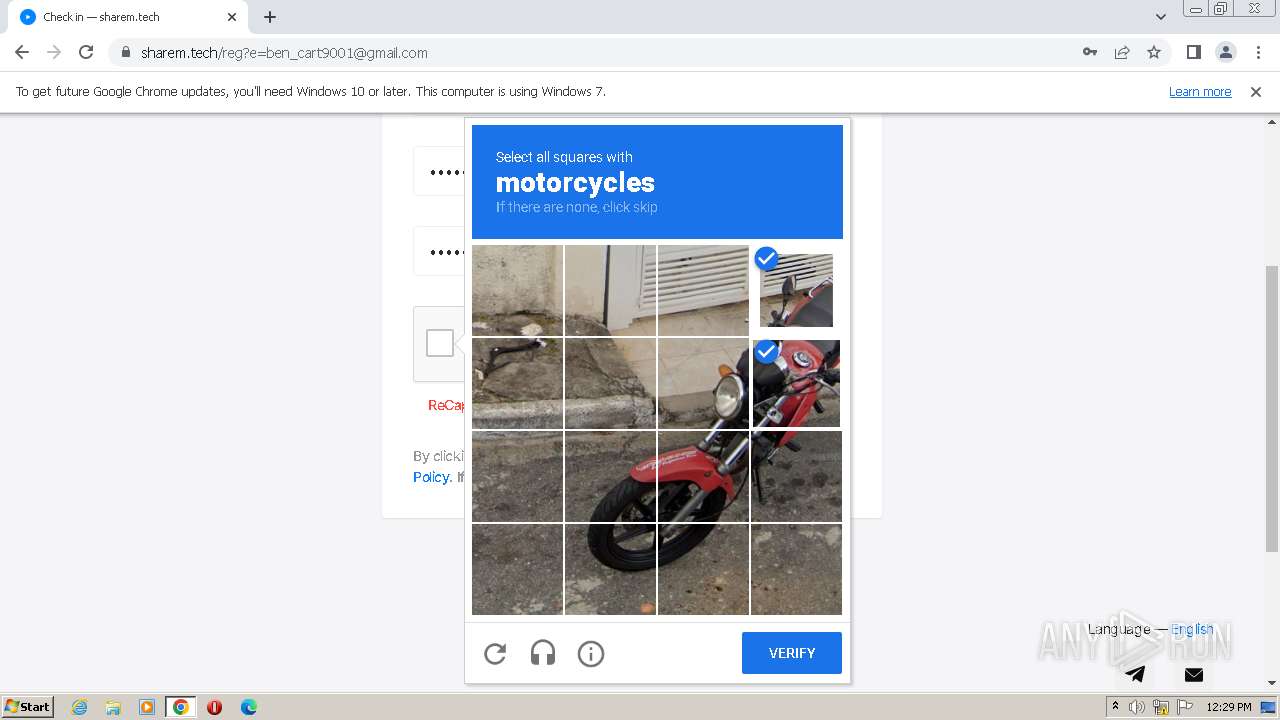The image size is (1280, 720).
Task: Select the tile with the white door edge
Action: click(610, 291)
